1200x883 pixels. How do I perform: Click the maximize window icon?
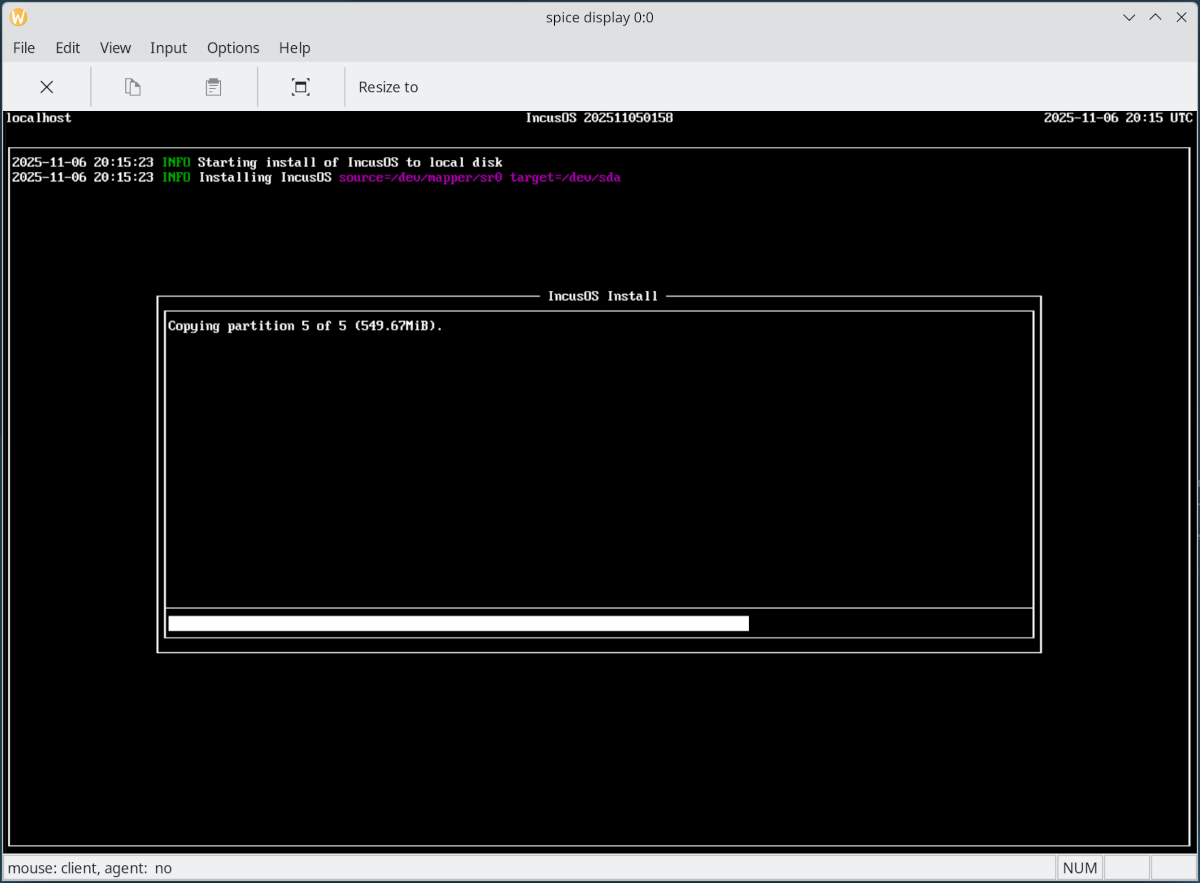tap(1155, 17)
